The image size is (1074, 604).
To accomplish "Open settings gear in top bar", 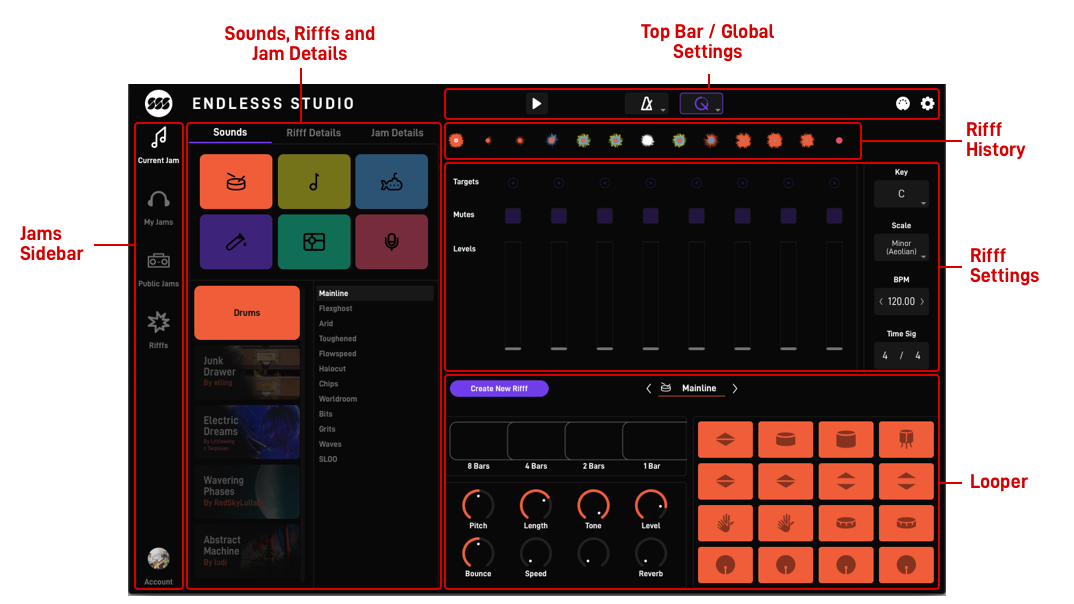I will [927, 103].
